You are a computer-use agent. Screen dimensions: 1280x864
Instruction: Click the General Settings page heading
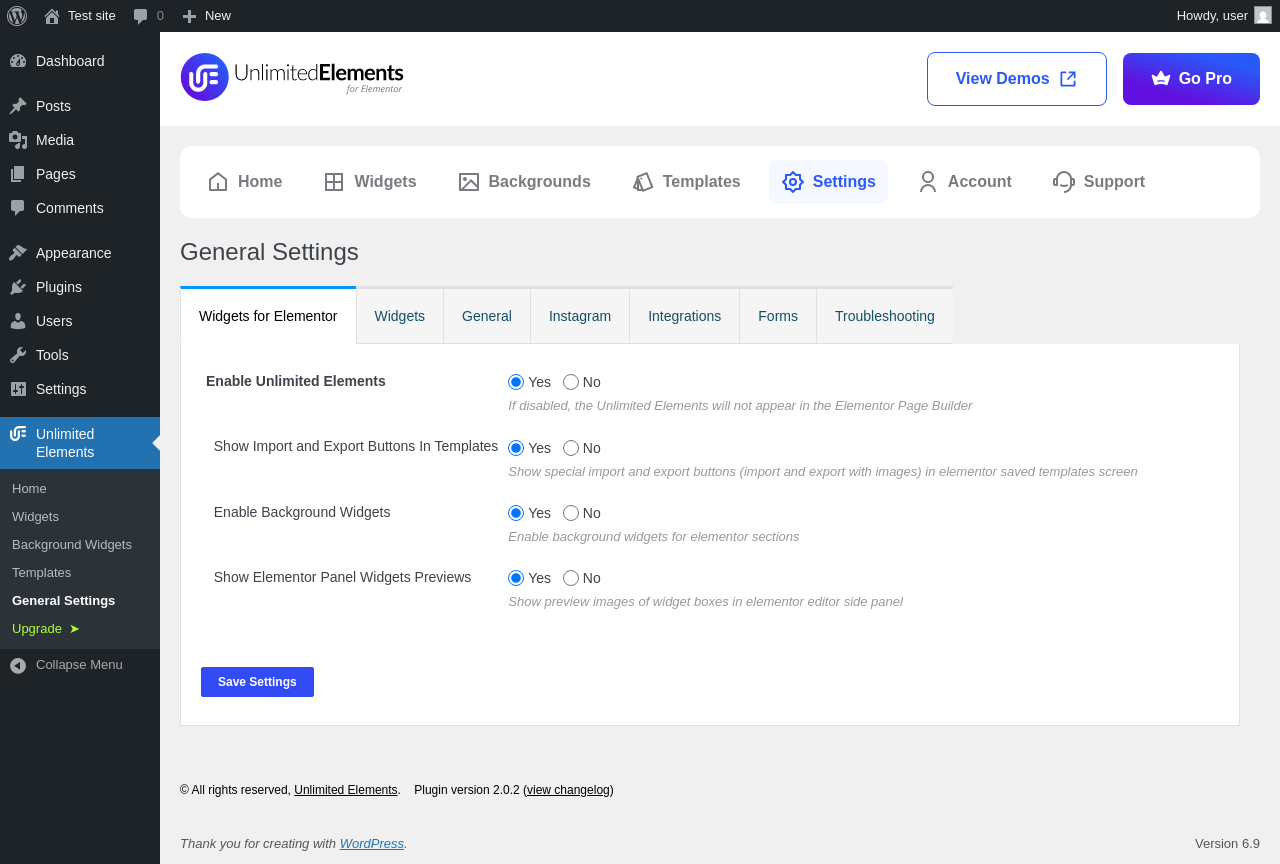click(269, 252)
